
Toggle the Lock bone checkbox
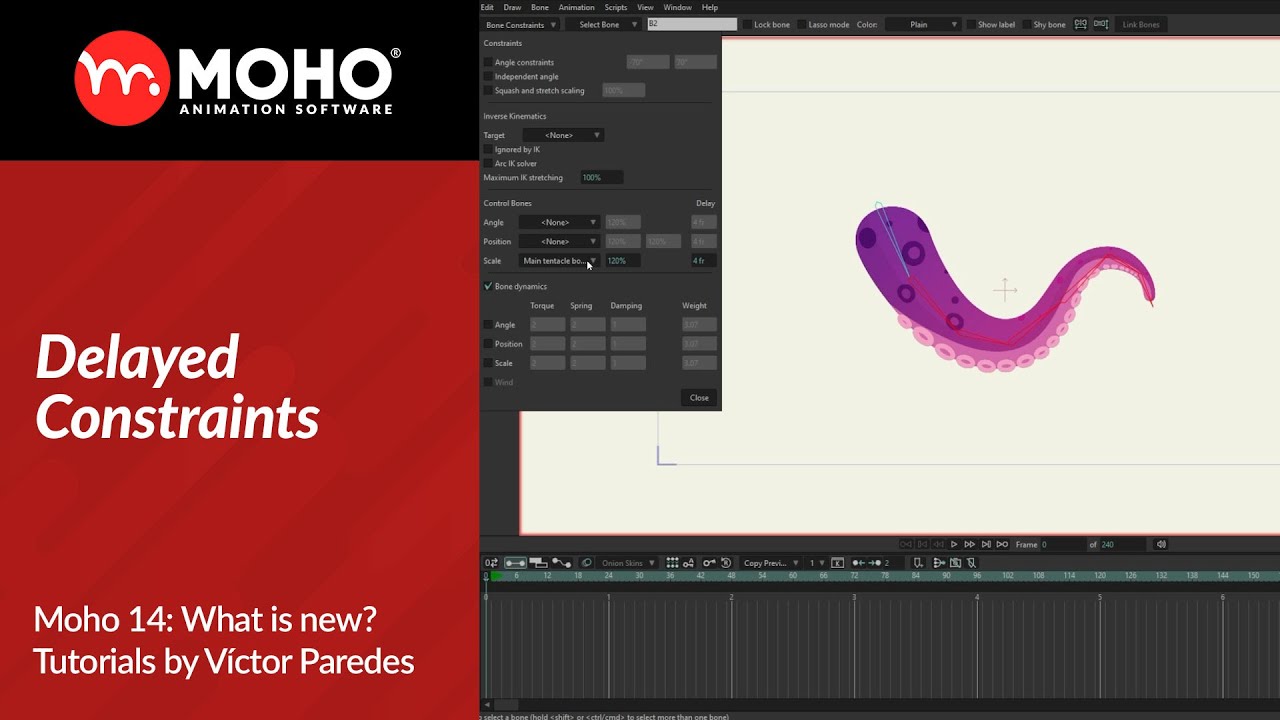click(747, 24)
